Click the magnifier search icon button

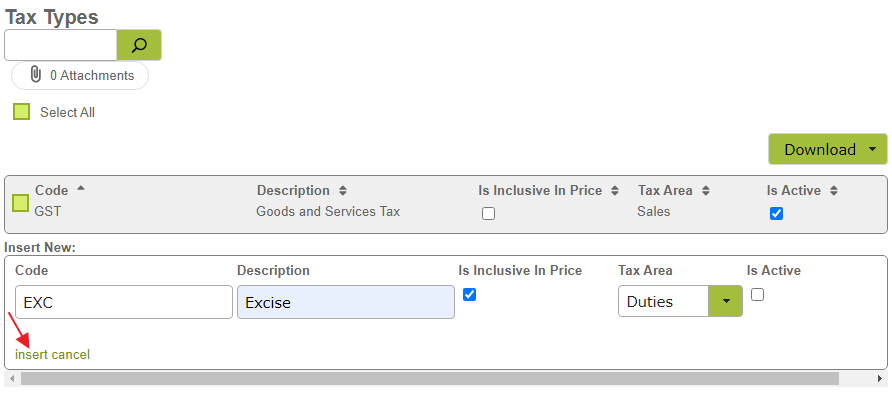[139, 45]
